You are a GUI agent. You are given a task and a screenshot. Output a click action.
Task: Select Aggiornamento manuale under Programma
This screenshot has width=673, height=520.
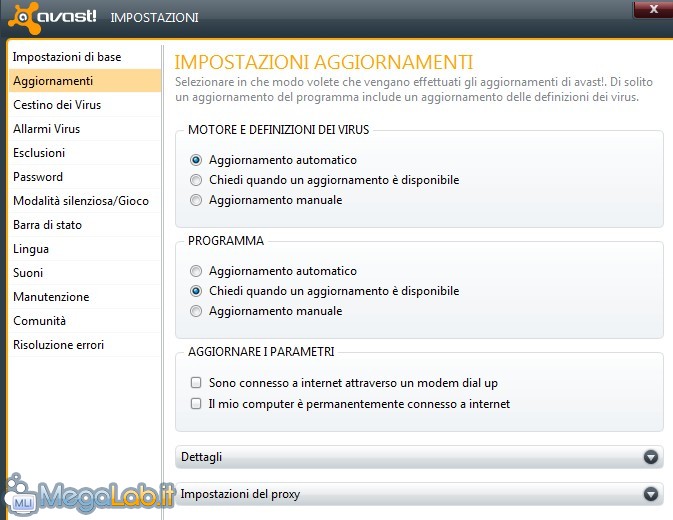pyautogui.click(x=196, y=311)
